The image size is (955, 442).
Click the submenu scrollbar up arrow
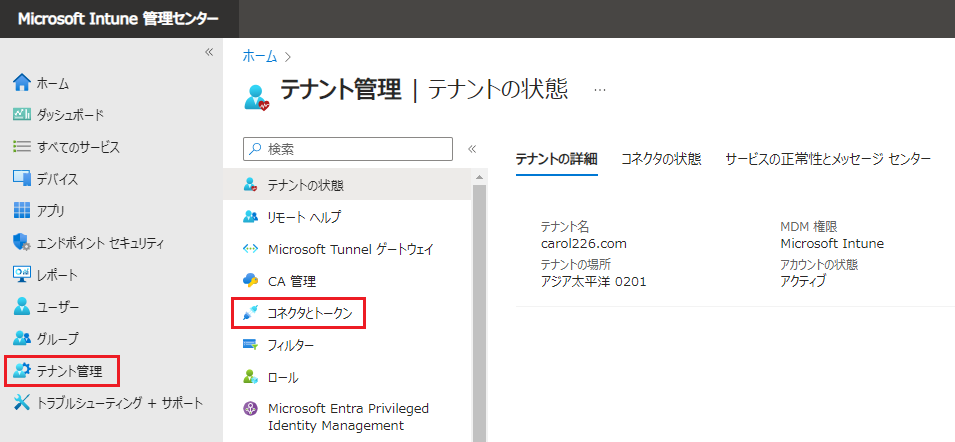tap(479, 177)
